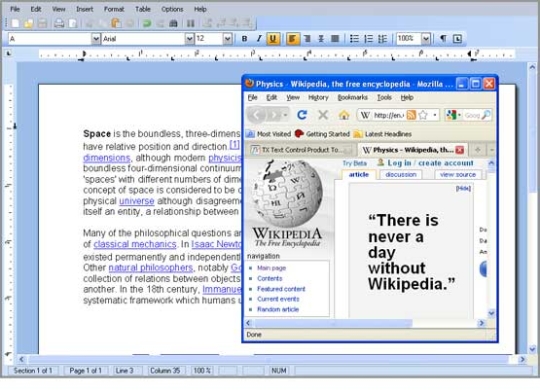
Task: Toggle bulleted list
Action: pyautogui.click(x=354, y=39)
